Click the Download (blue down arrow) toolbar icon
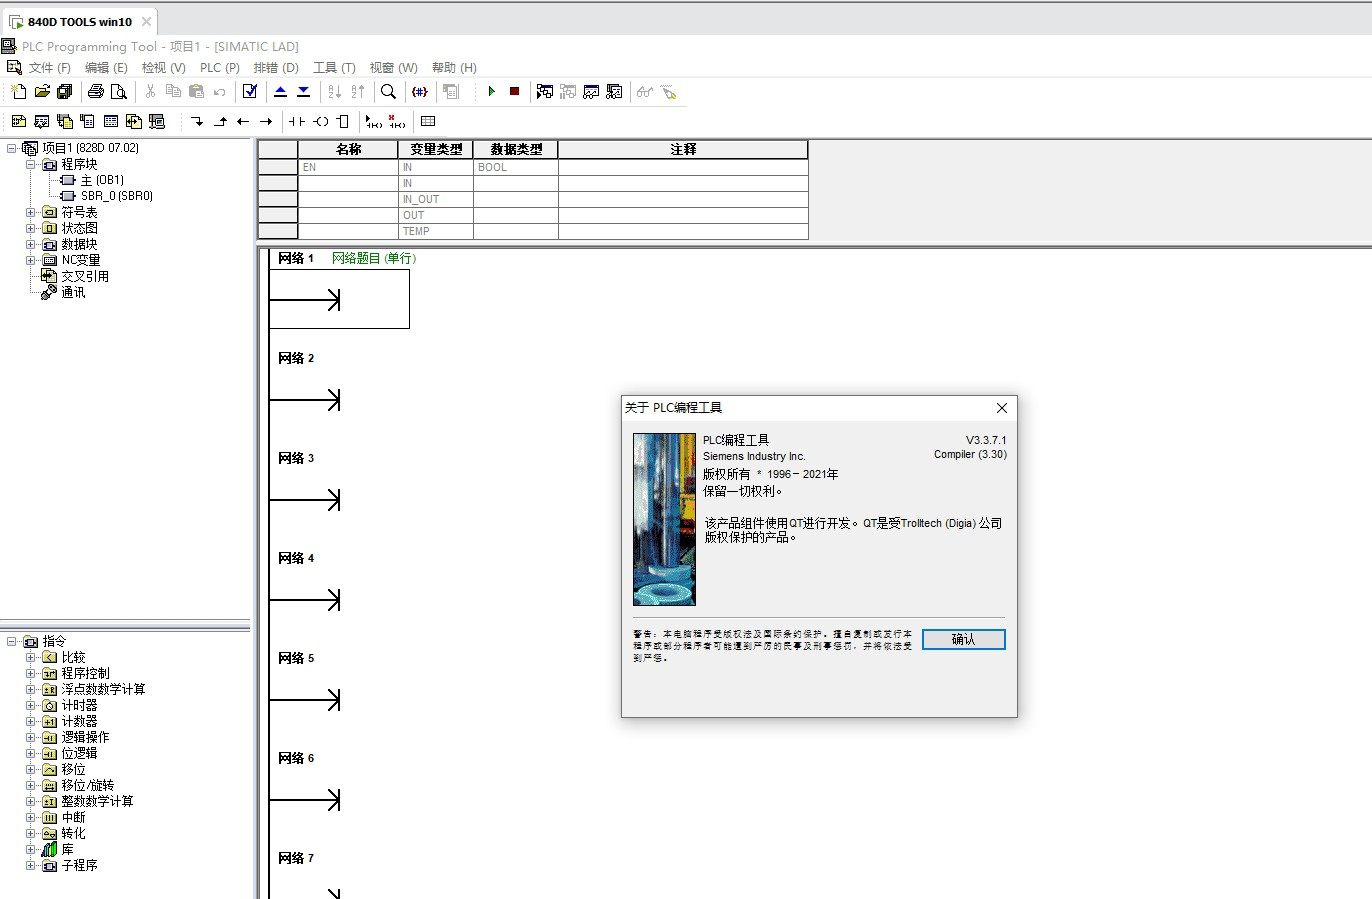The height and width of the screenshot is (899, 1372). coord(303,92)
